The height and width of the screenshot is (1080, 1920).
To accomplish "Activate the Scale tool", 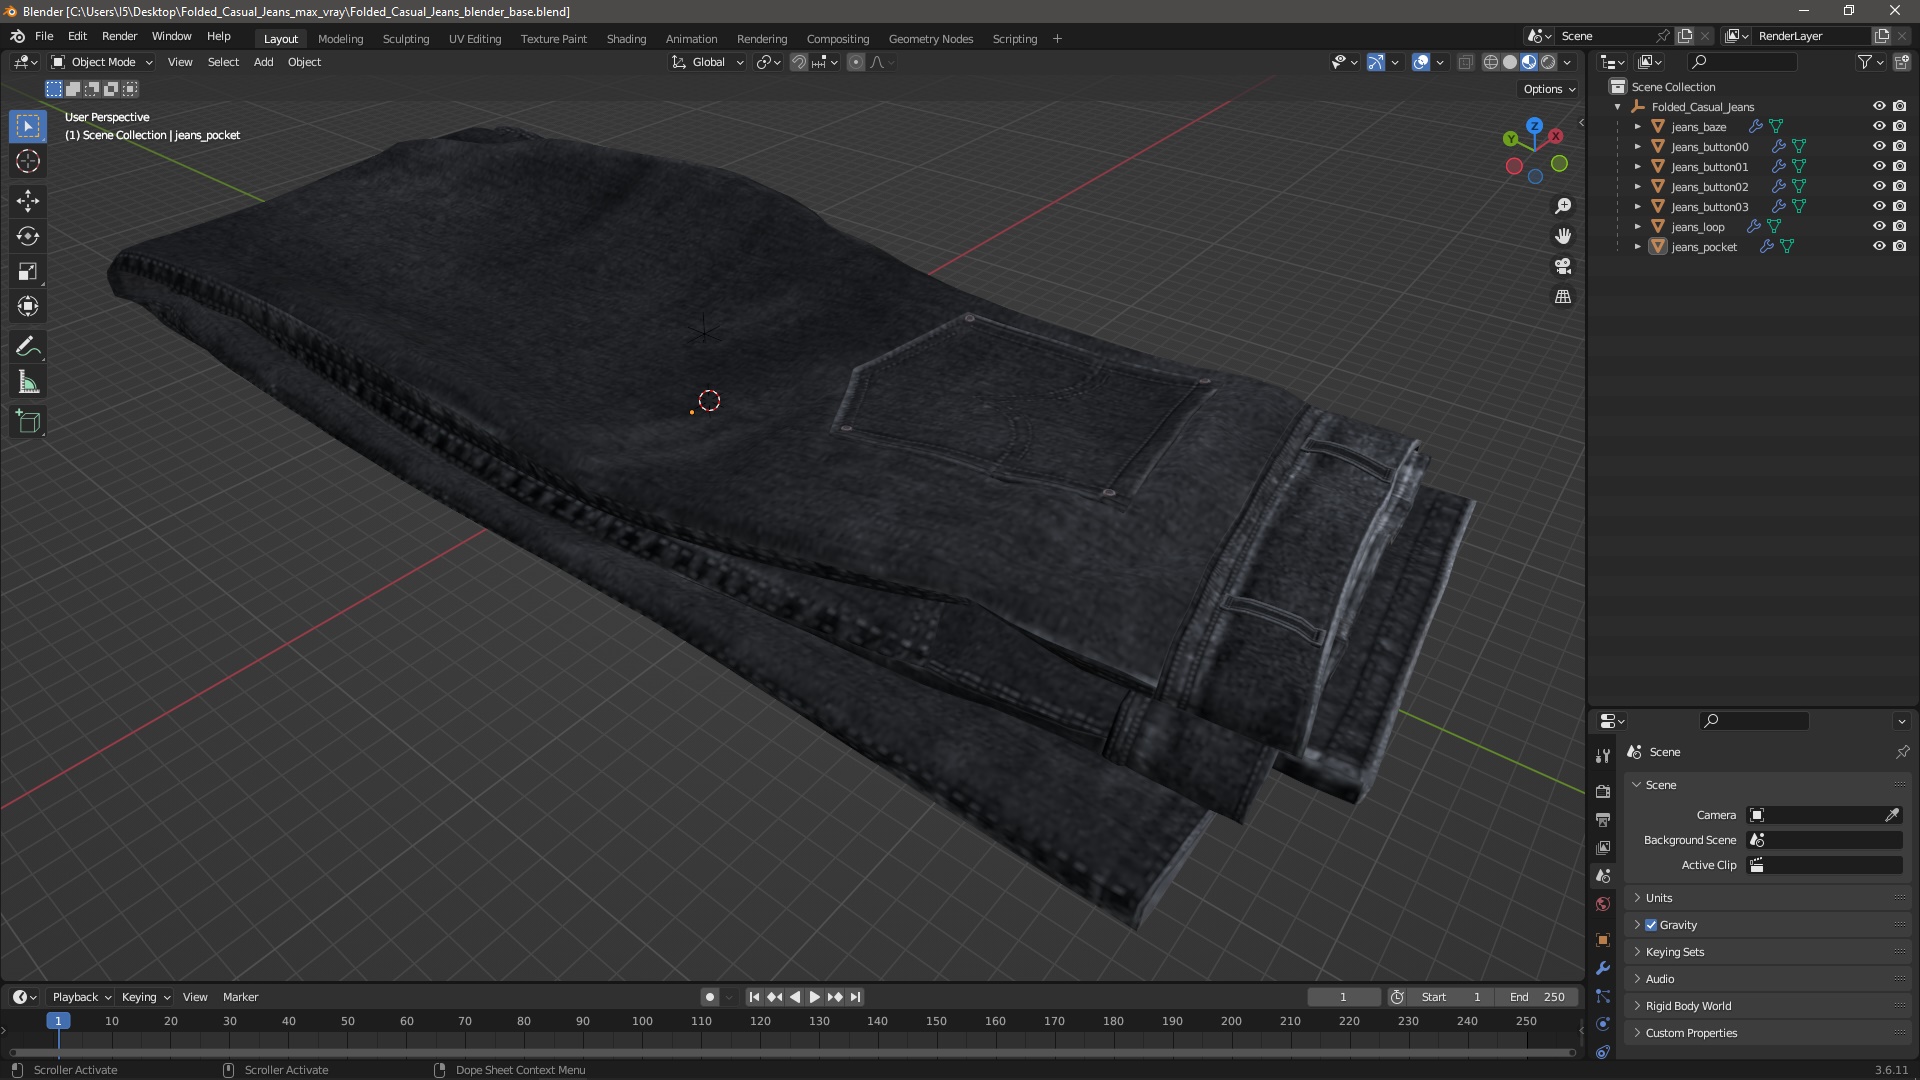I will [28, 271].
